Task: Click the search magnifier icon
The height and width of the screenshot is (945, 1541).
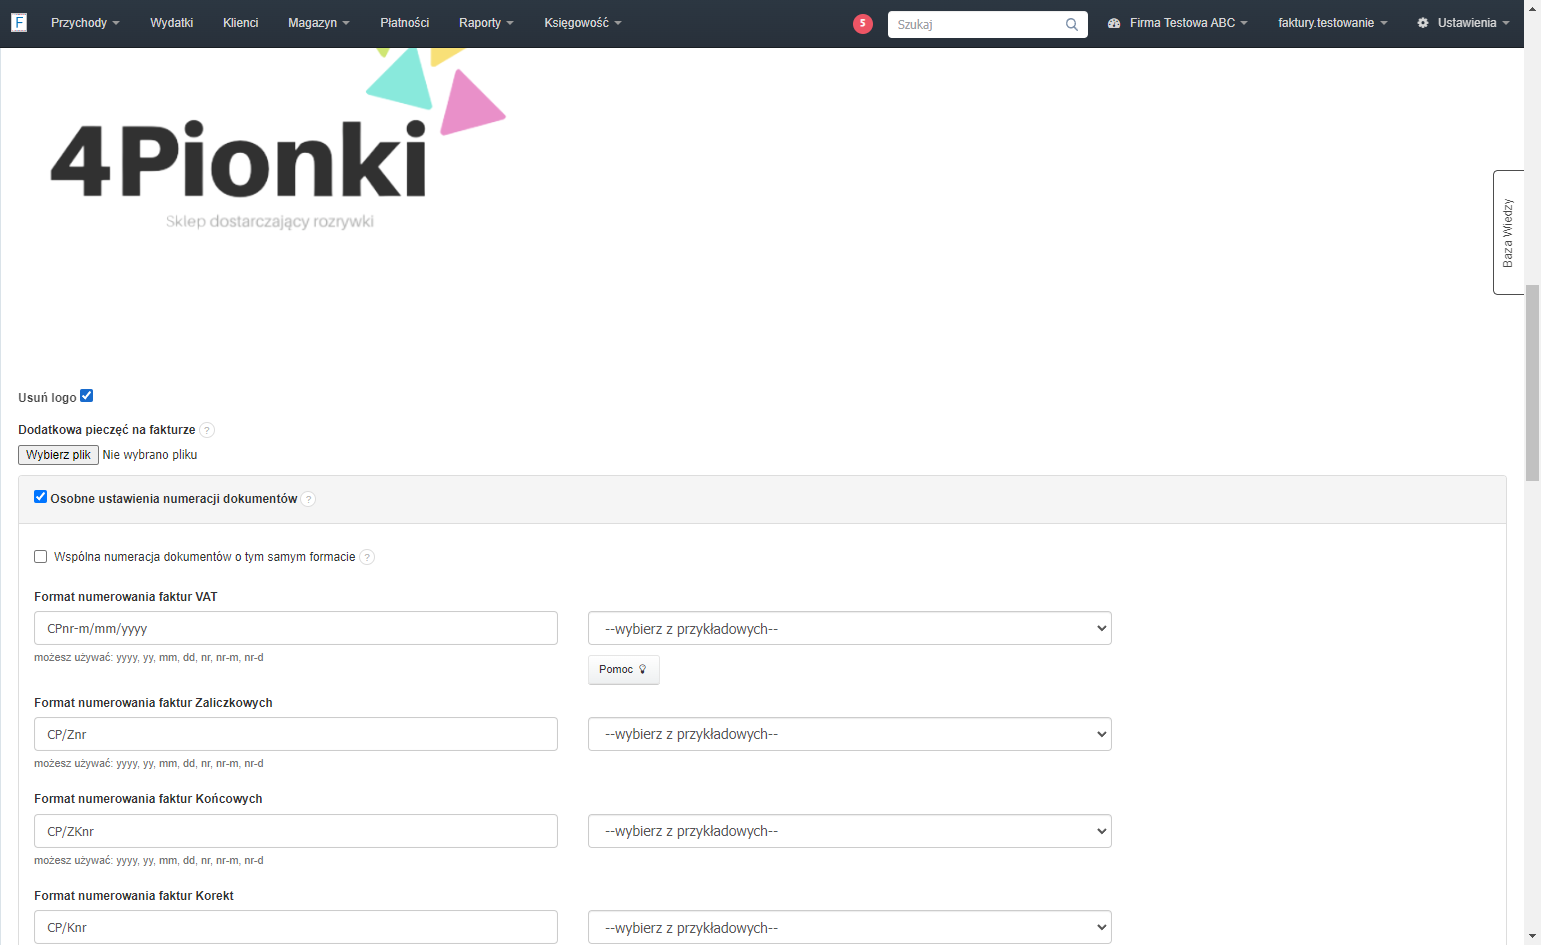Action: pyautogui.click(x=1072, y=24)
